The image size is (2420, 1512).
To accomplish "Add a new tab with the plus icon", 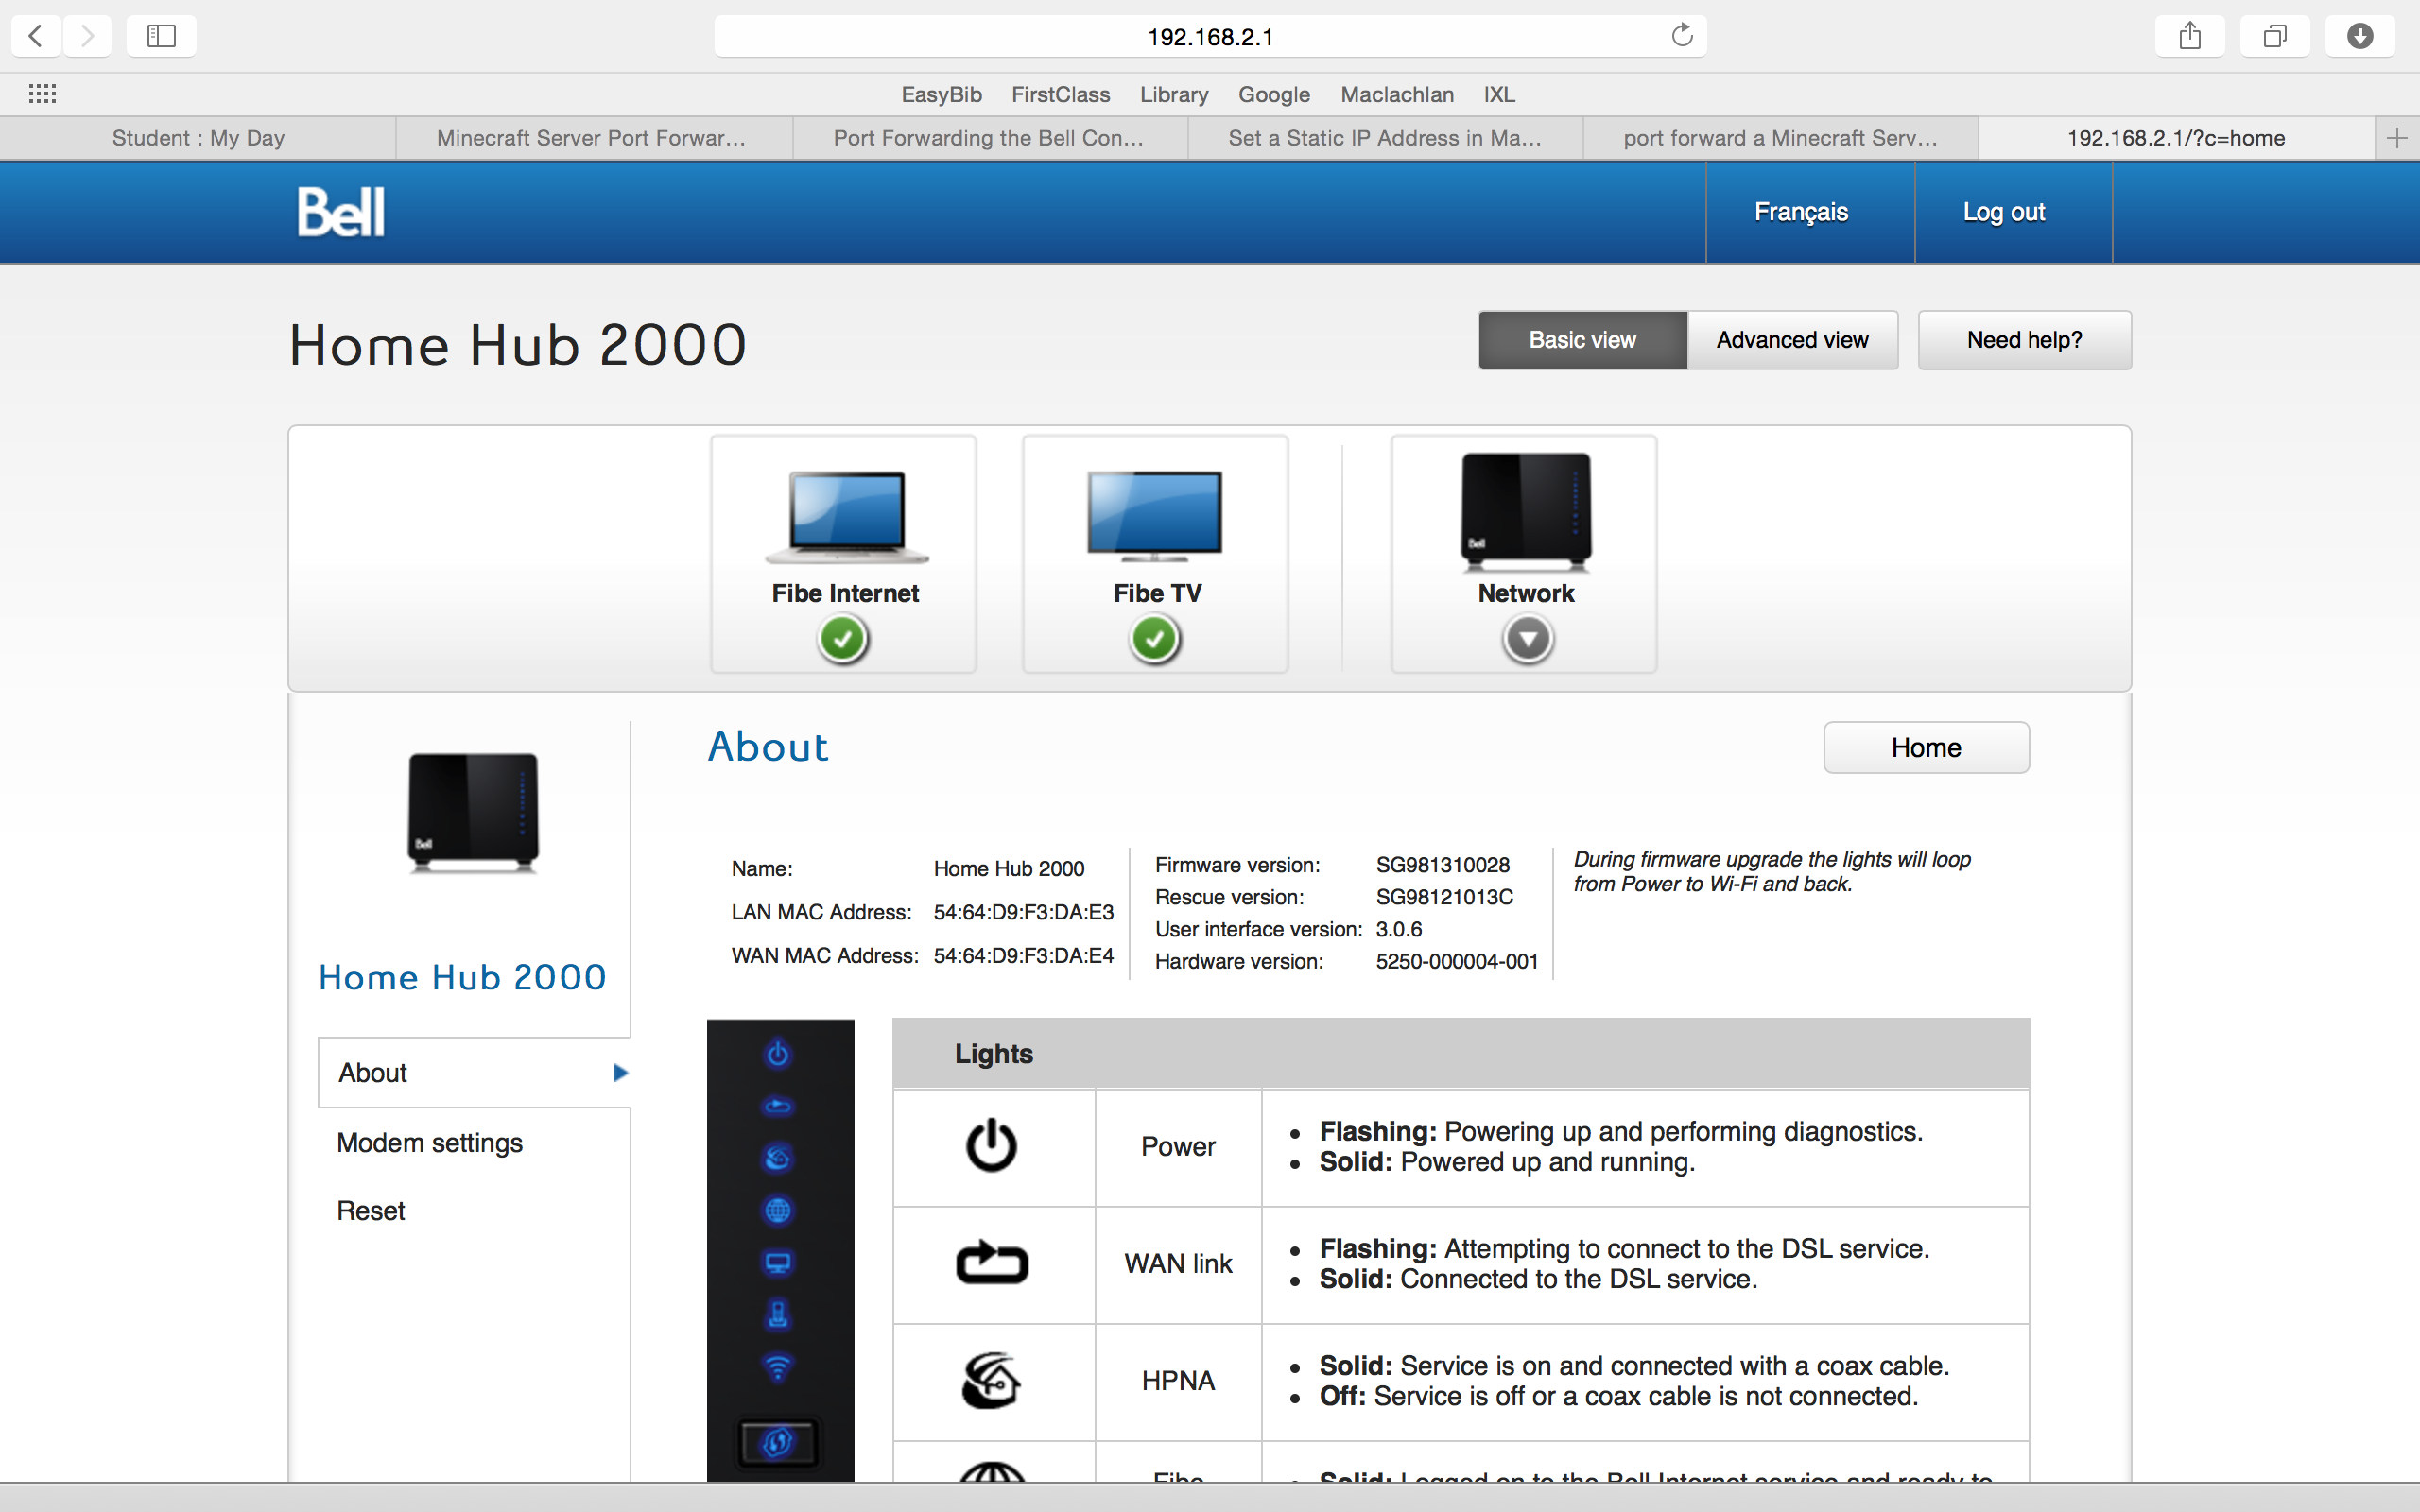I will pyautogui.click(x=2397, y=138).
